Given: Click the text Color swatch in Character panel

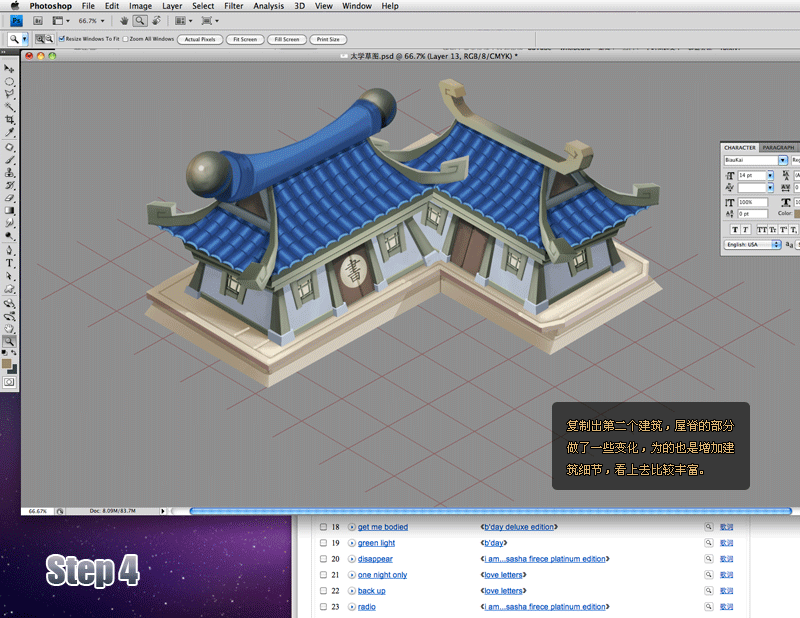Looking at the screenshot, I should coord(797,213).
